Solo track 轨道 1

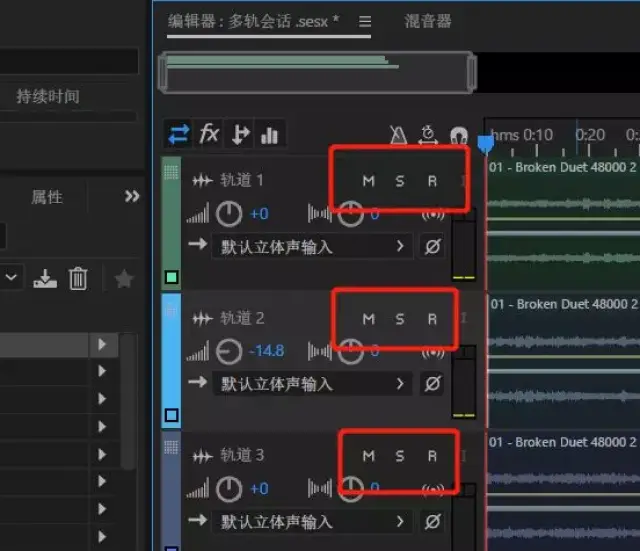pos(400,181)
